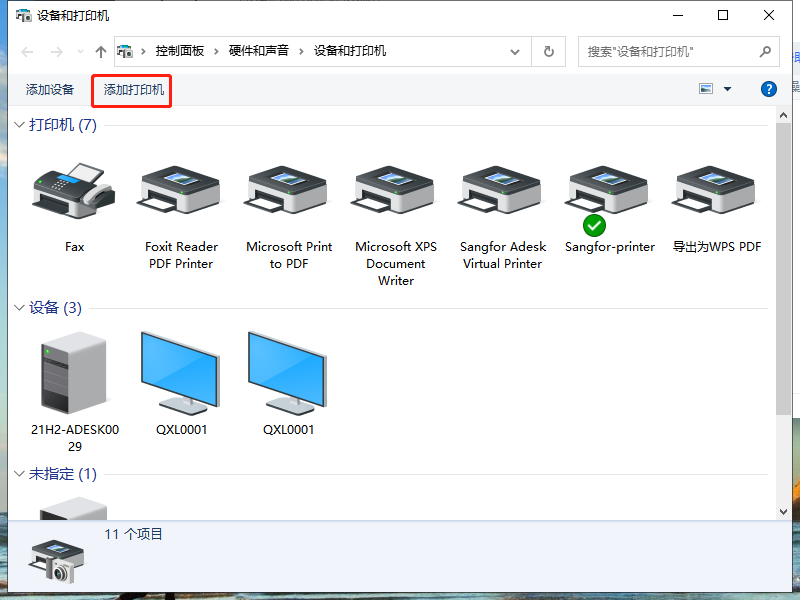800x600 pixels.
Task: Collapse the 设备 (3) group
Action: tap(19, 308)
